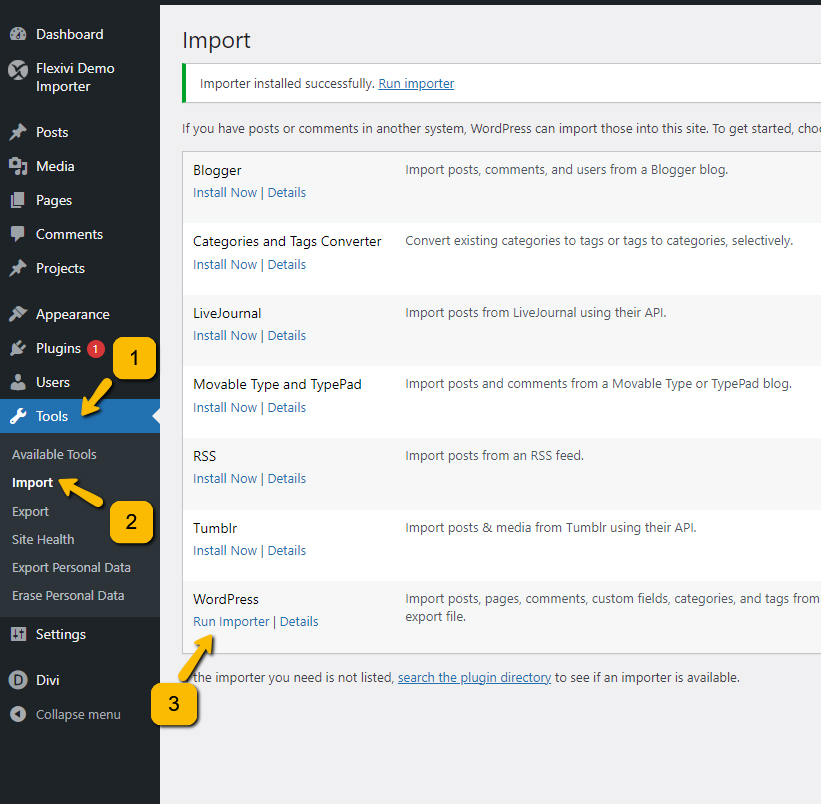
Task: Click the Comments speech bubble icon
Action: tap(18, 234)
